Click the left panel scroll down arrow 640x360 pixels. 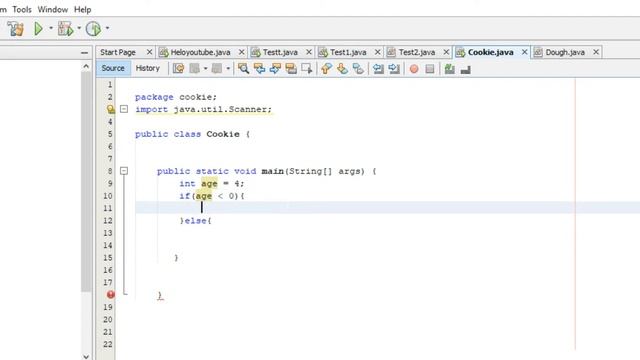click(x=86, y=356)
